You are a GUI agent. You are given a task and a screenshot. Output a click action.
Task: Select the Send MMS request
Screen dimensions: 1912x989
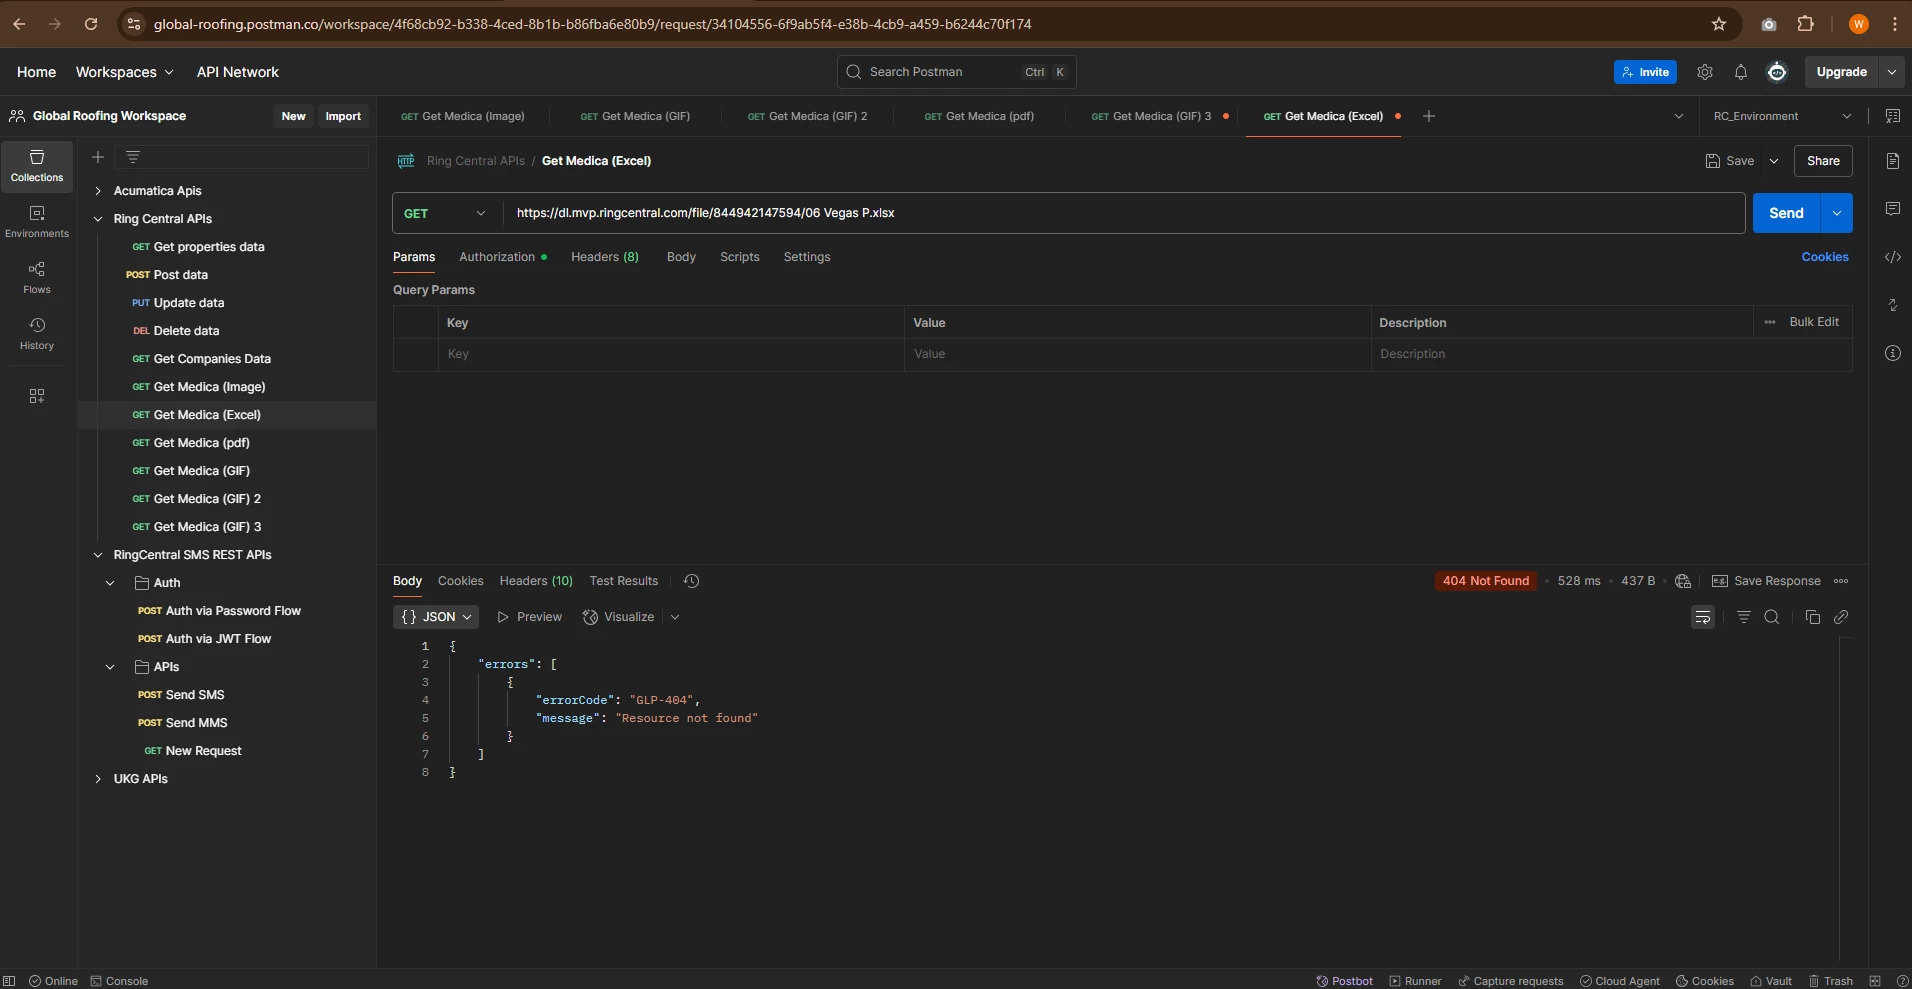click(x=197, y=723)
